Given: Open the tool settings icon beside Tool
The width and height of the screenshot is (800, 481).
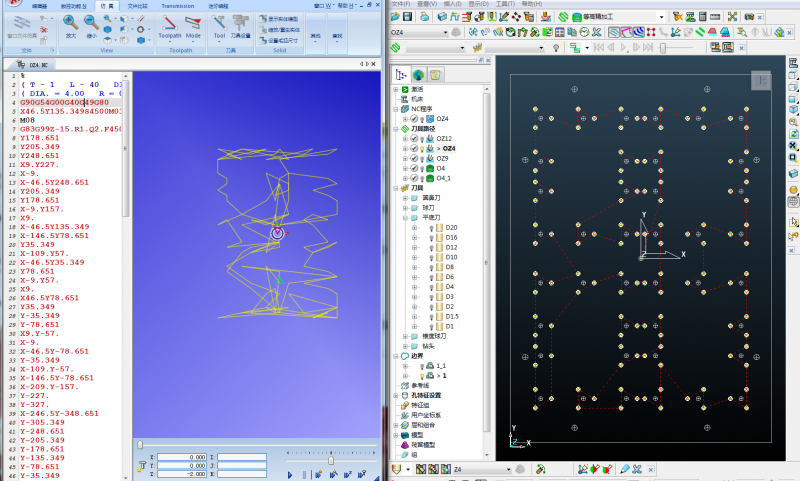Looking at the screenshot, I should click(x=240, y=27).
